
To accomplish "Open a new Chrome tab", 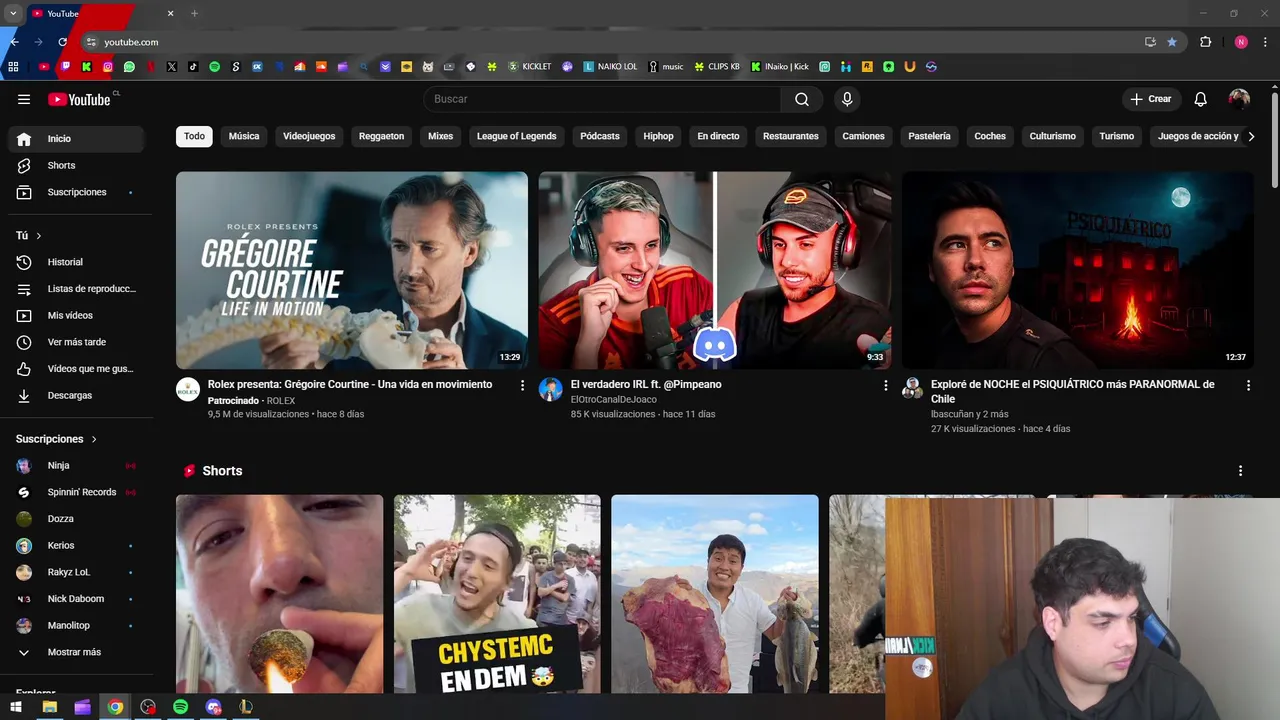I will click(x=194, y=13).
